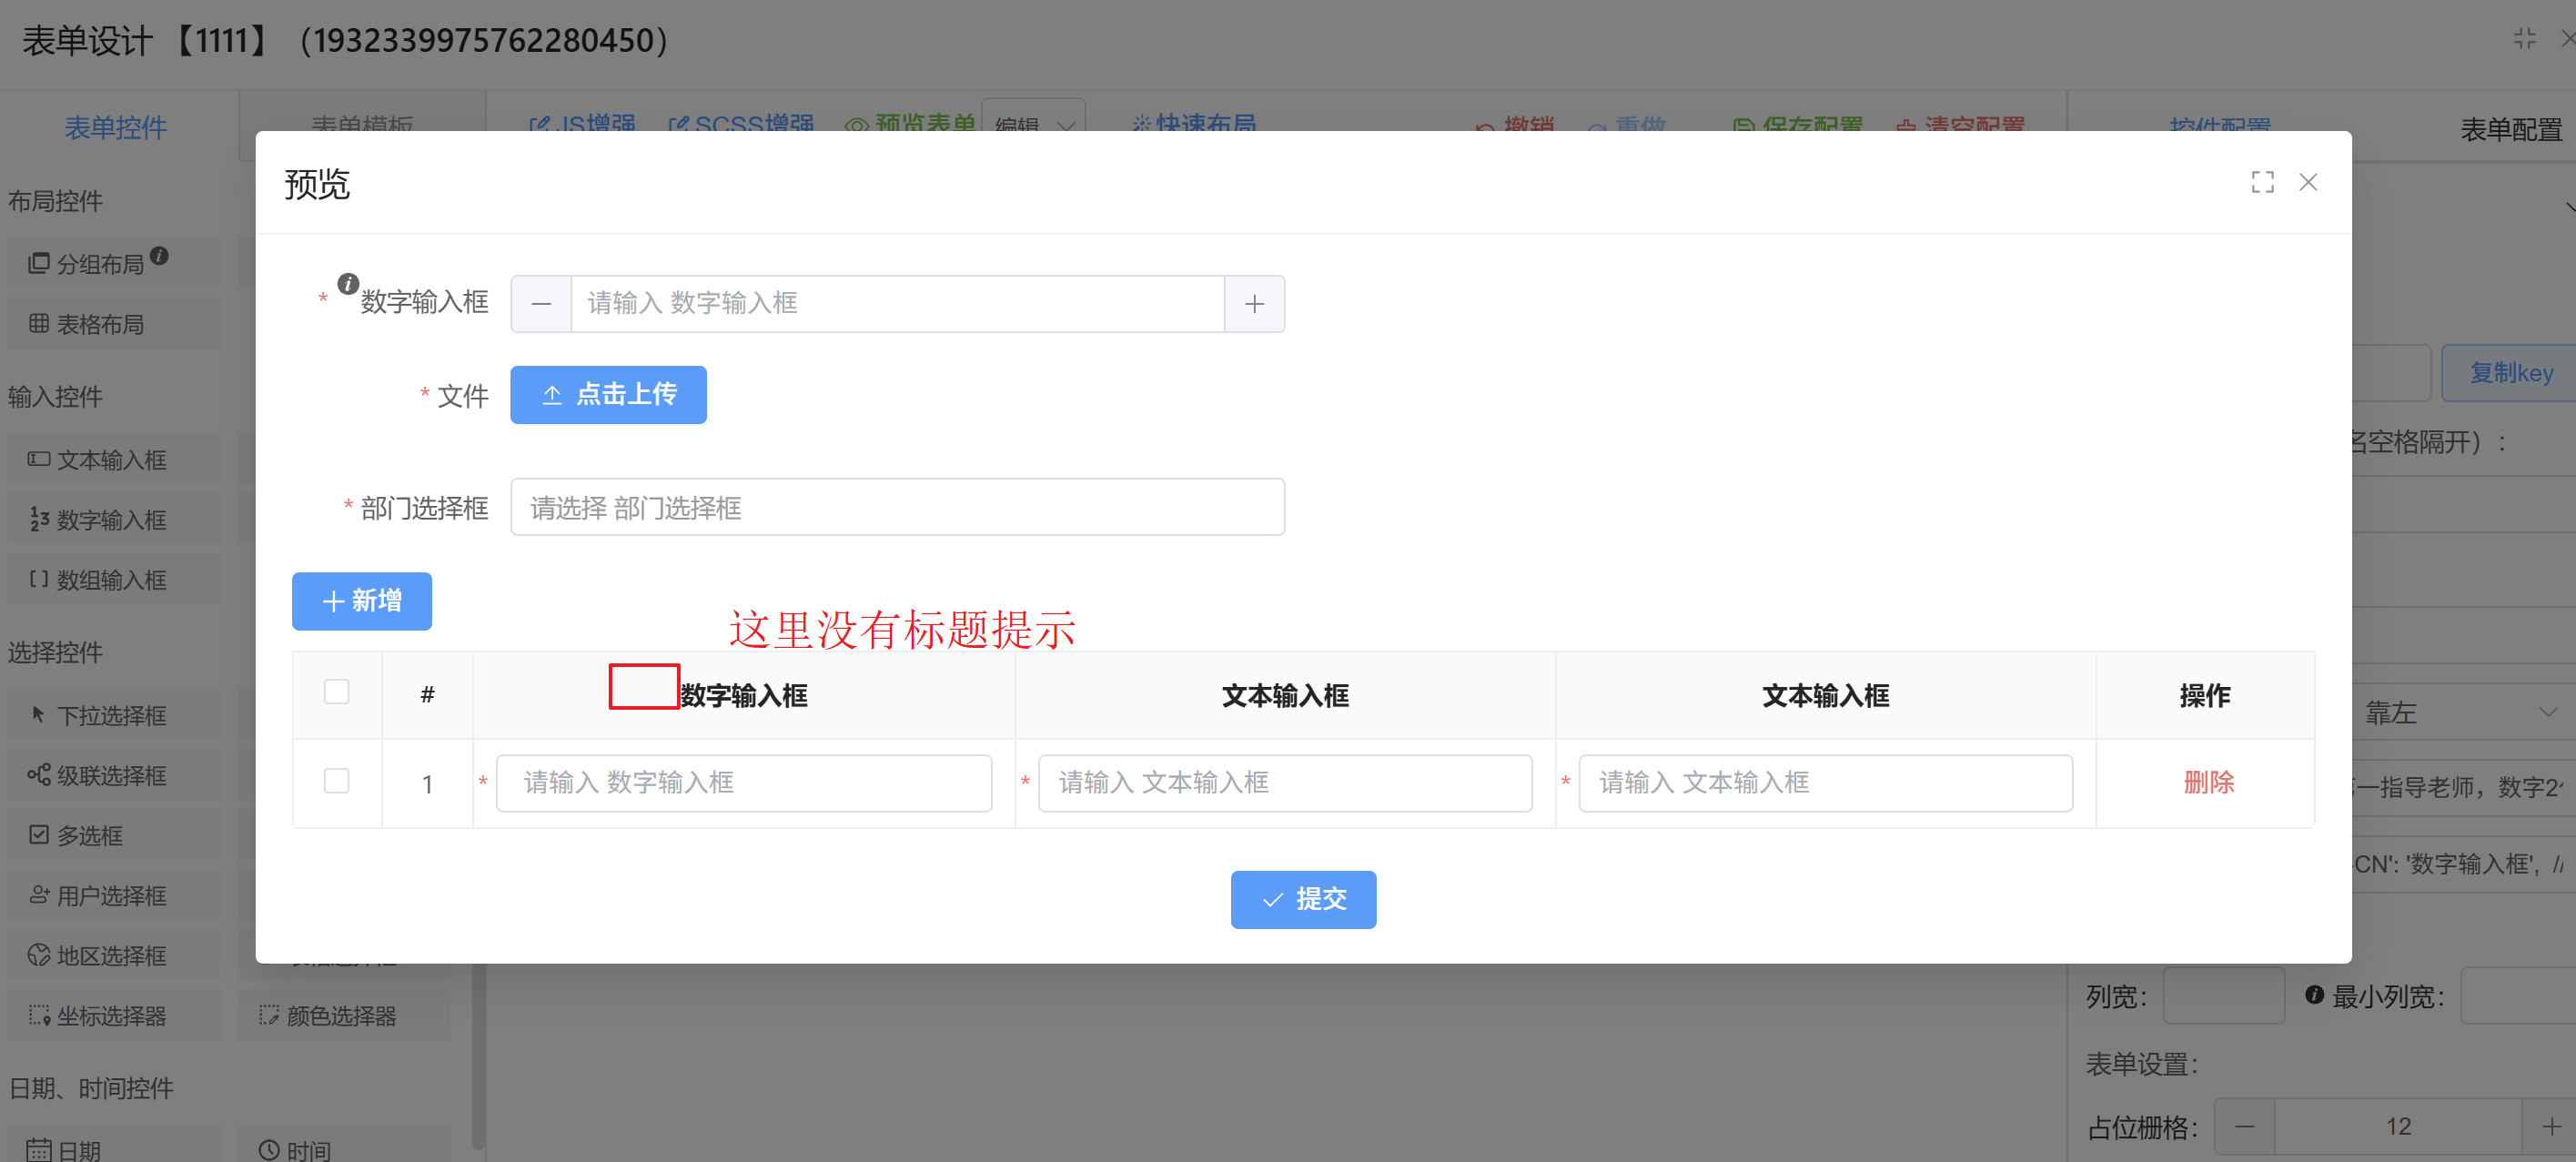
Task: Click the 删除 link in row 1
Action: coord(2208,782)
